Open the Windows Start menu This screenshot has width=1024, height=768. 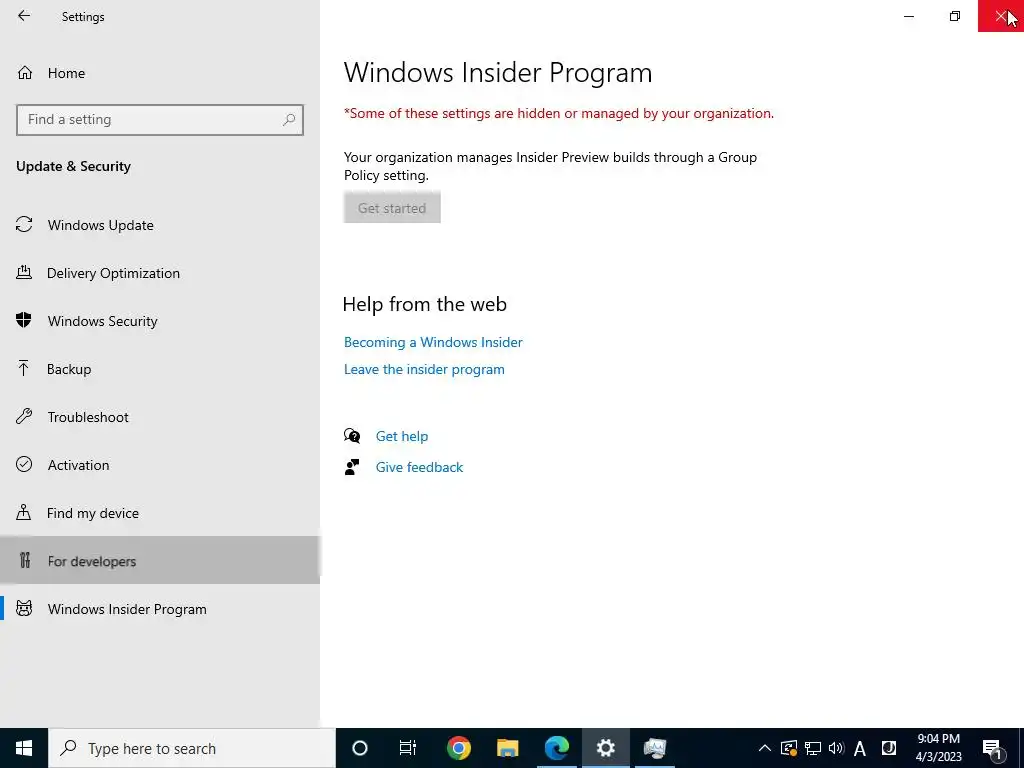[x=24, y=748]
